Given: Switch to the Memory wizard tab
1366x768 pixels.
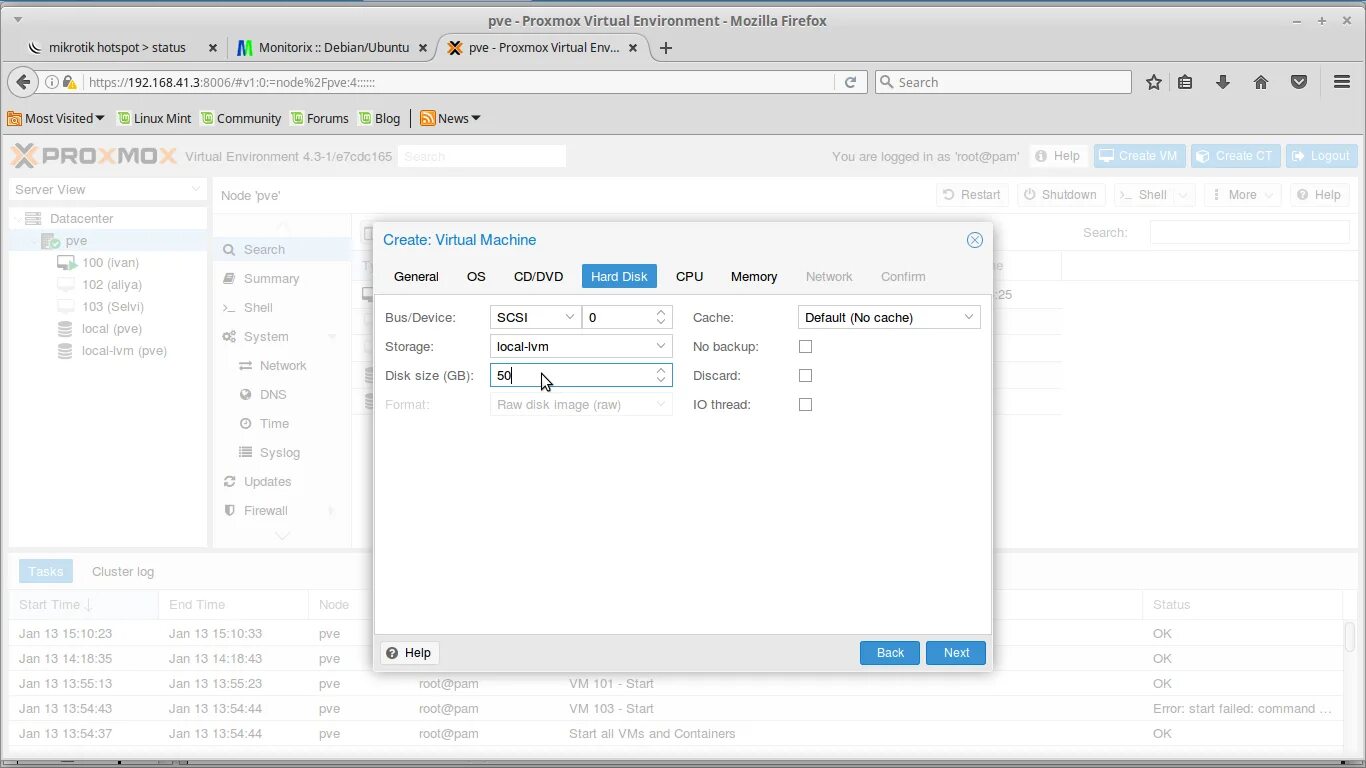Looking at the screenshot, I should coord(754,276).
